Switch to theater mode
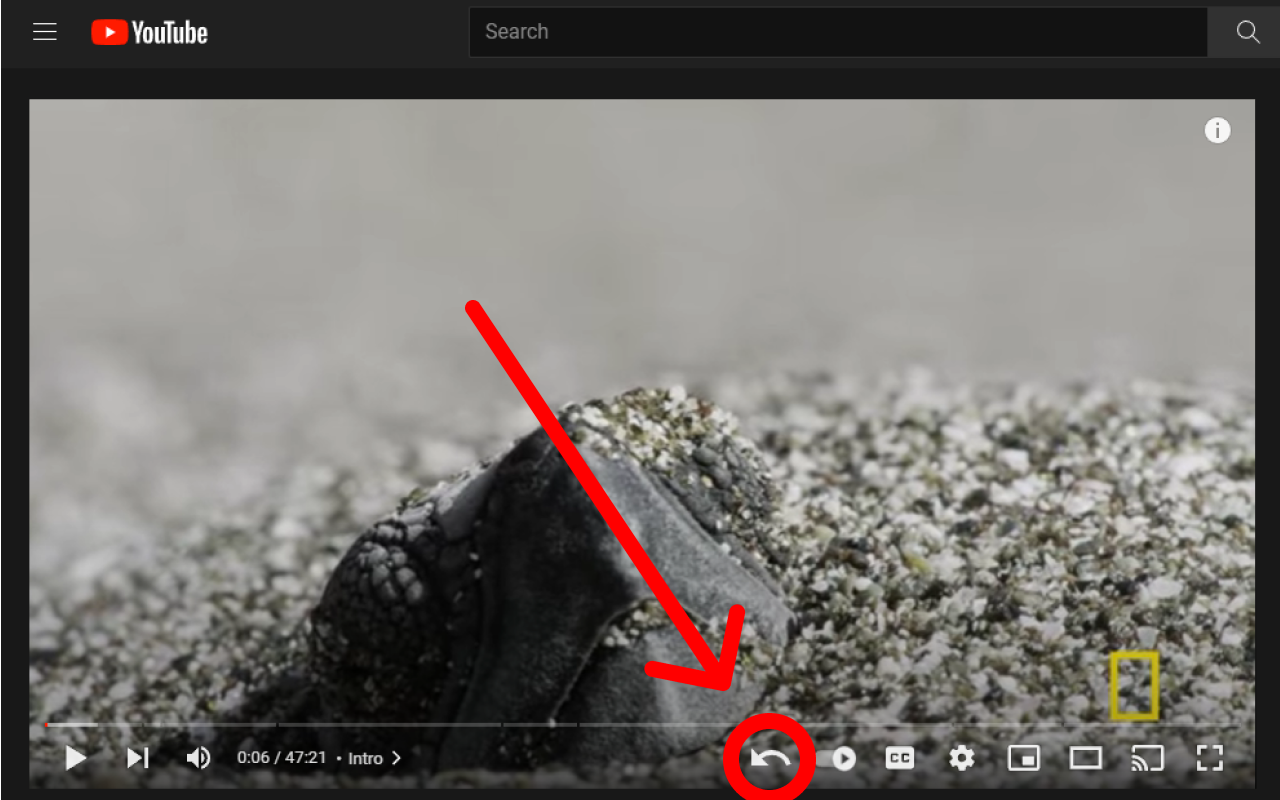 pyautogui.click(x=1085, y=758)
